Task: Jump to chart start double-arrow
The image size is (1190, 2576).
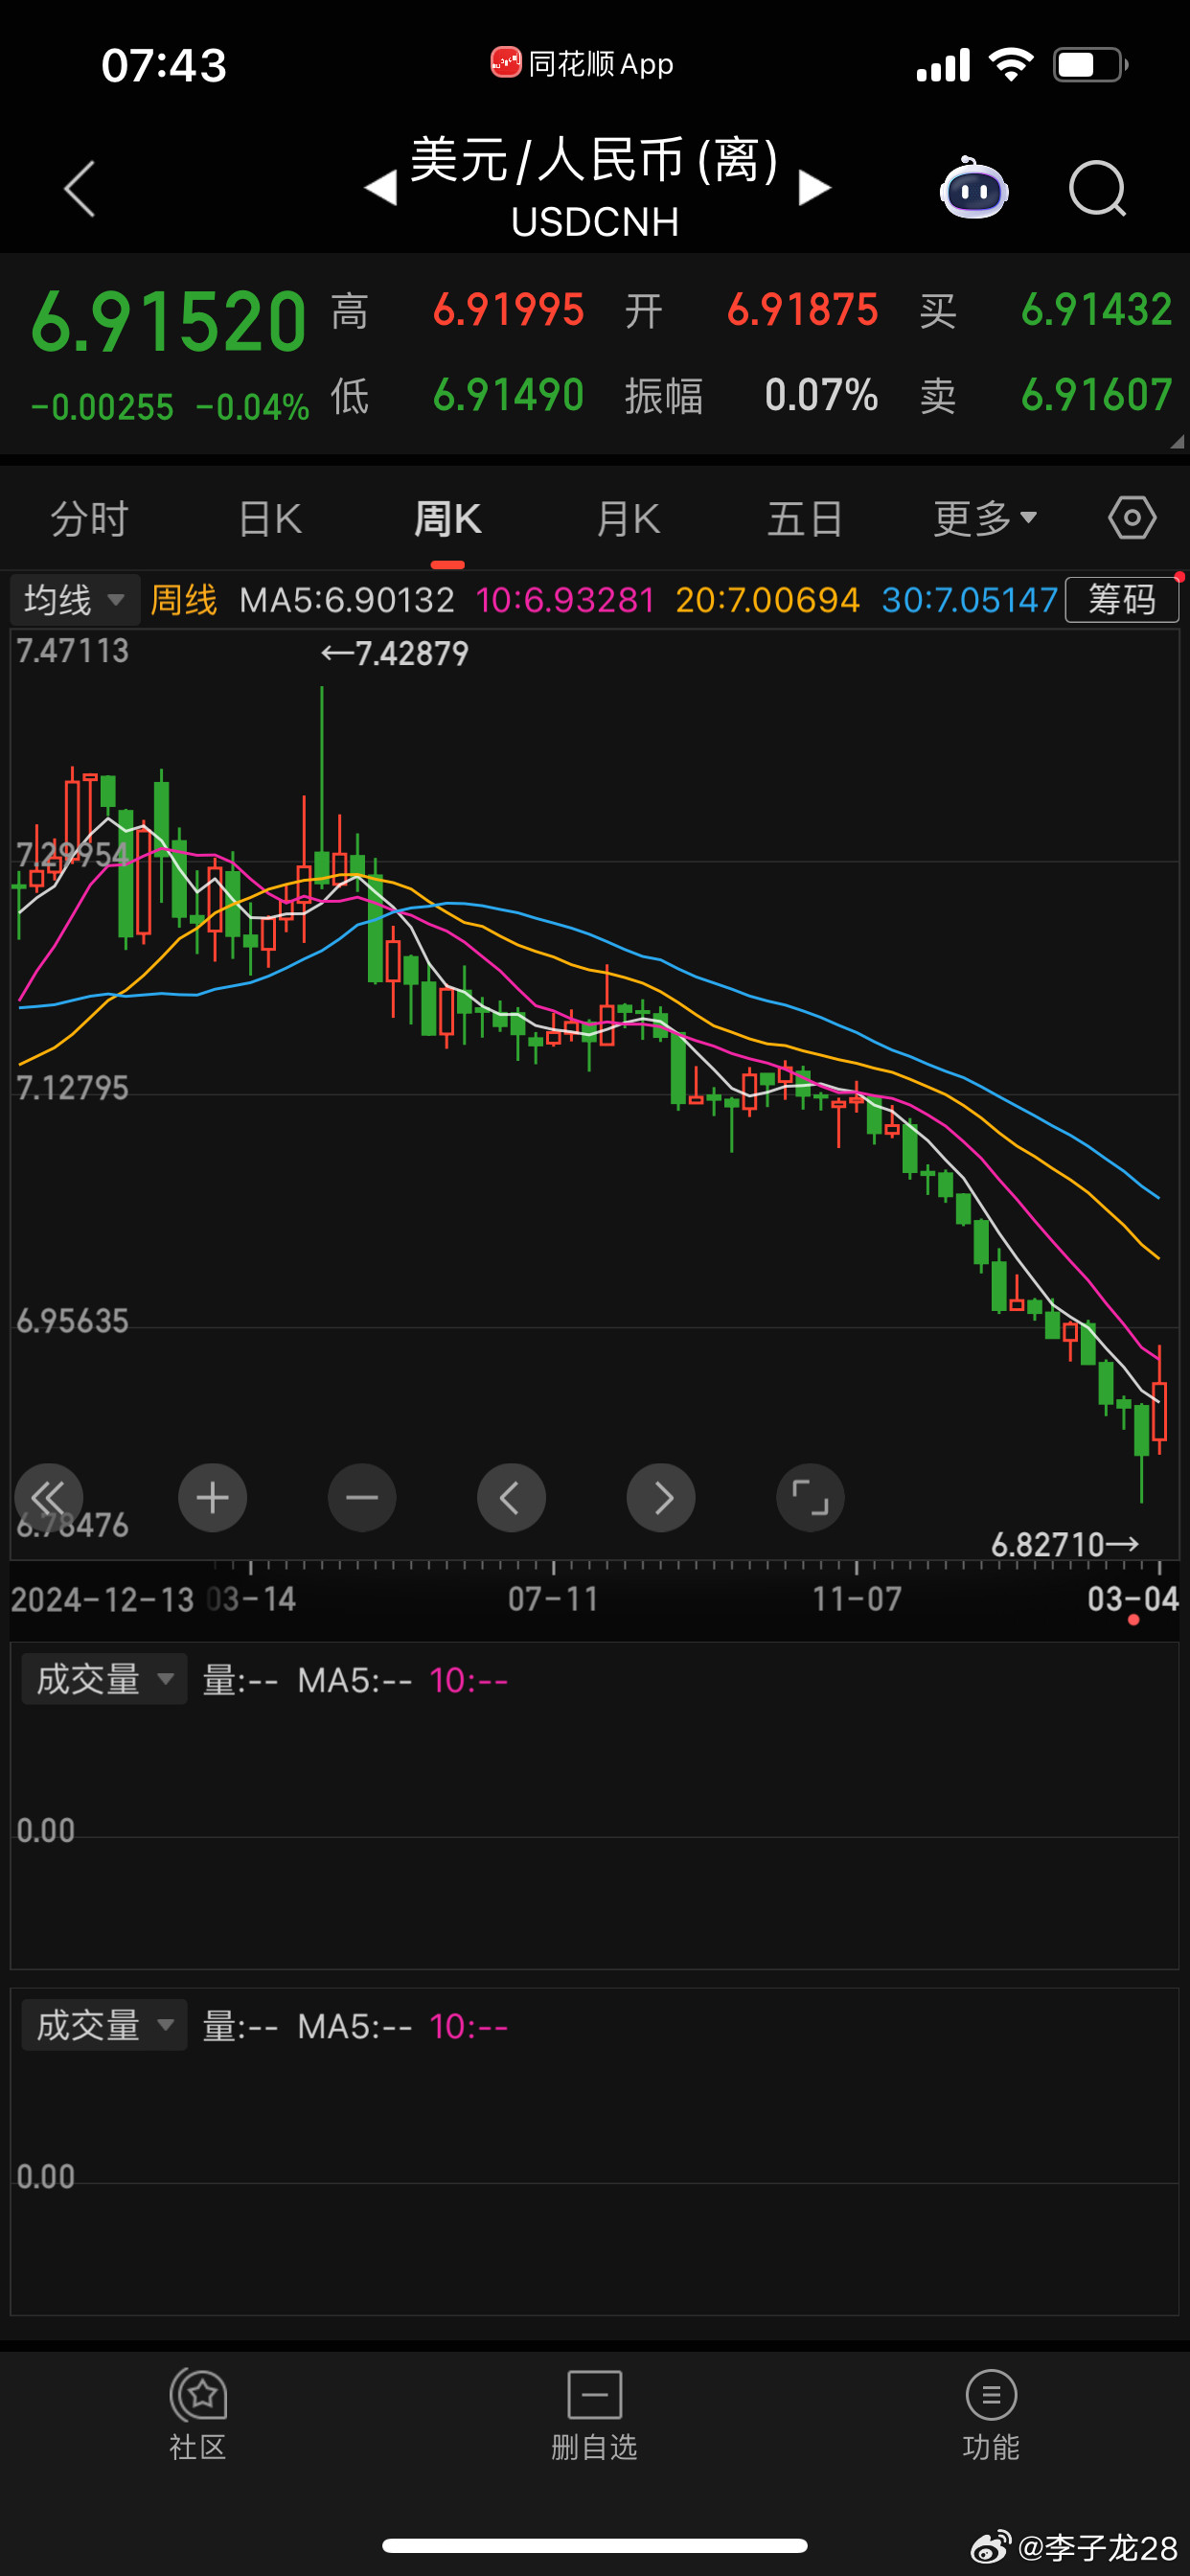Action: 48,1497
